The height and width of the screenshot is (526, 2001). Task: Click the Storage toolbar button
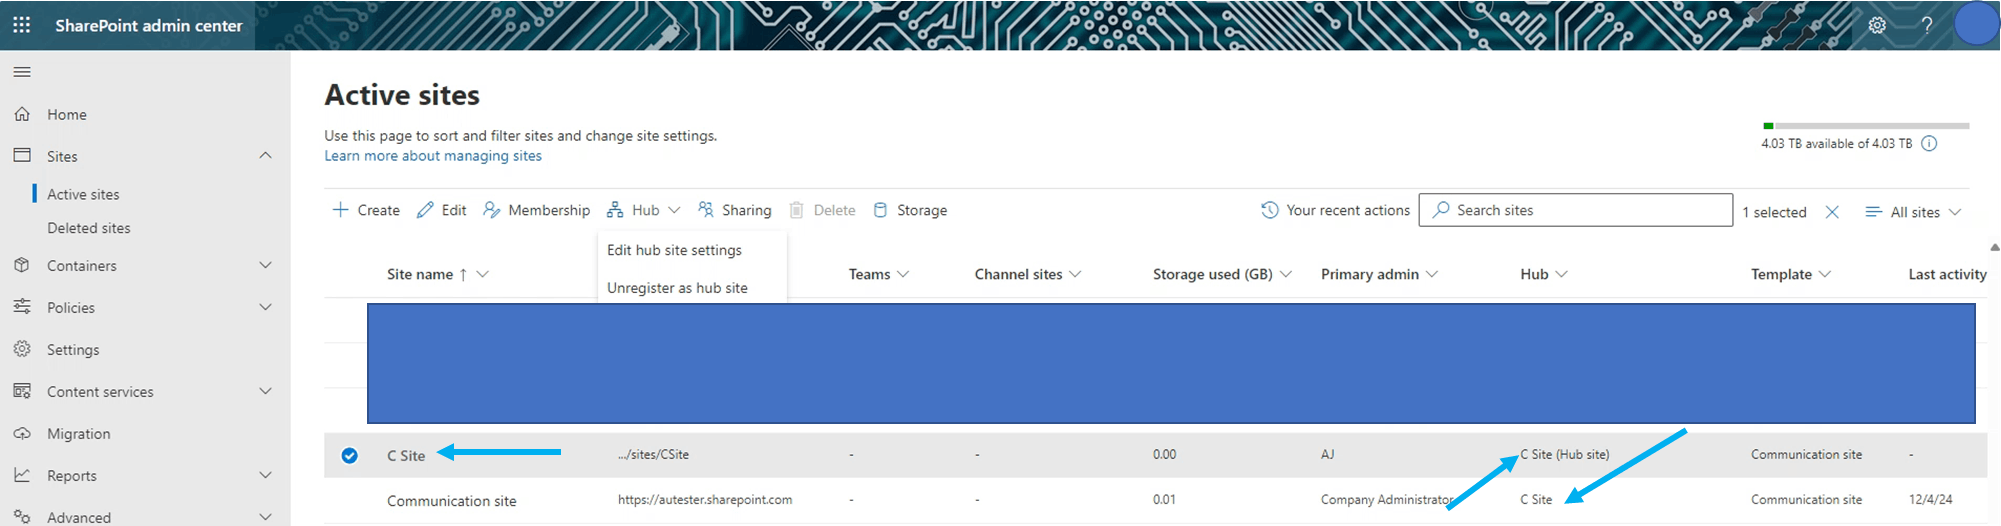click(x=910, y=210)
